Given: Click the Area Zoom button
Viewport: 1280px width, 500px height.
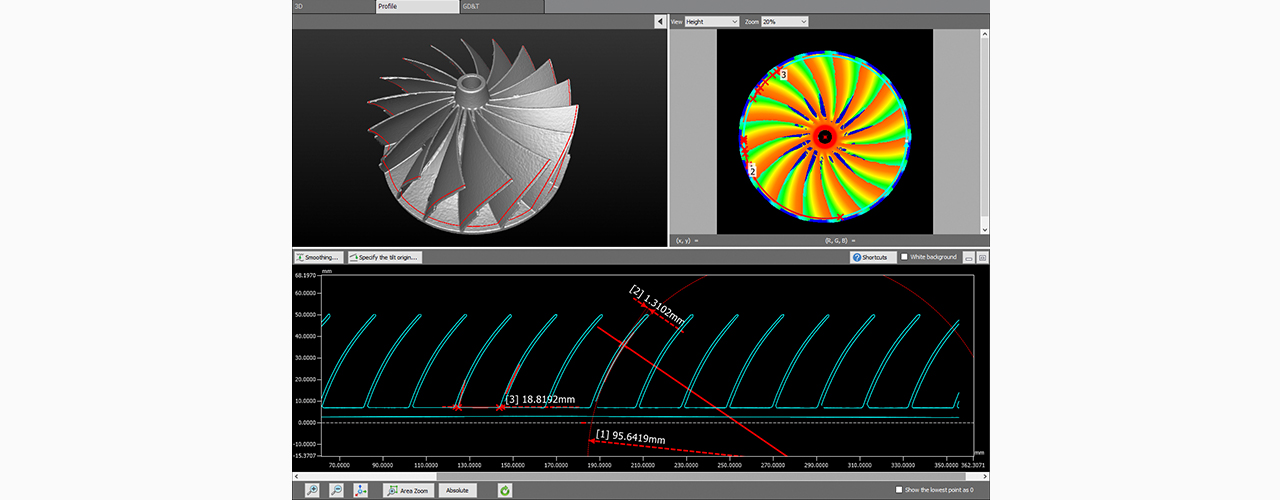Looking at the screenshot, I should click(x=408, y=490).
